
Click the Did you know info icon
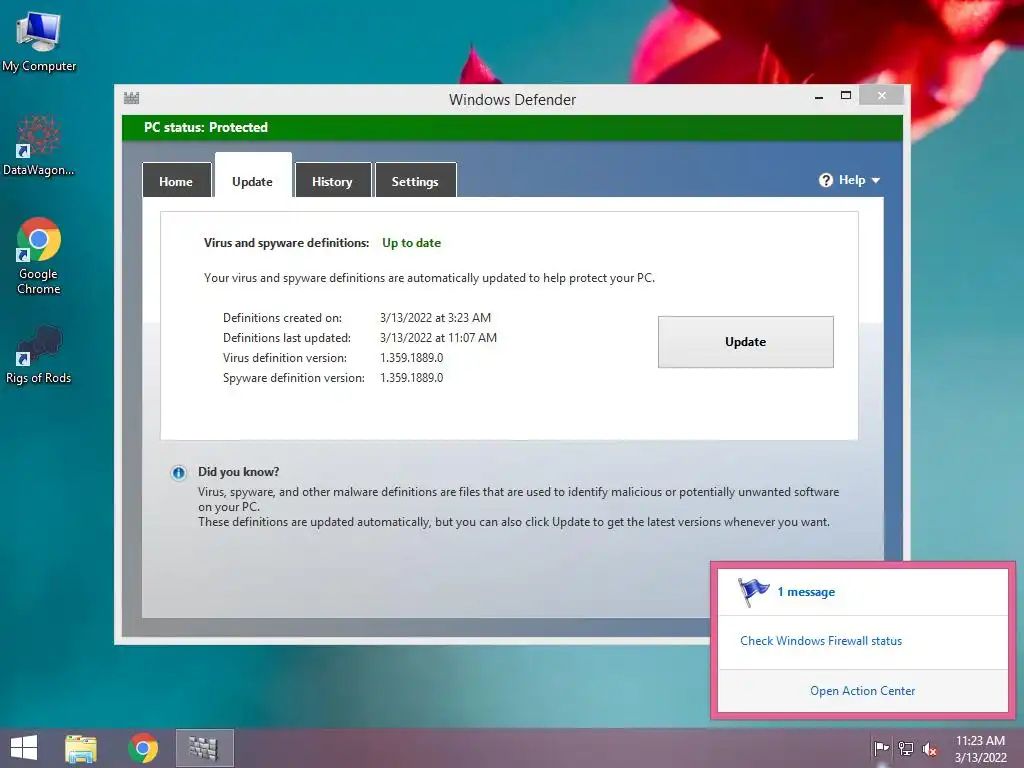[178, 473]
